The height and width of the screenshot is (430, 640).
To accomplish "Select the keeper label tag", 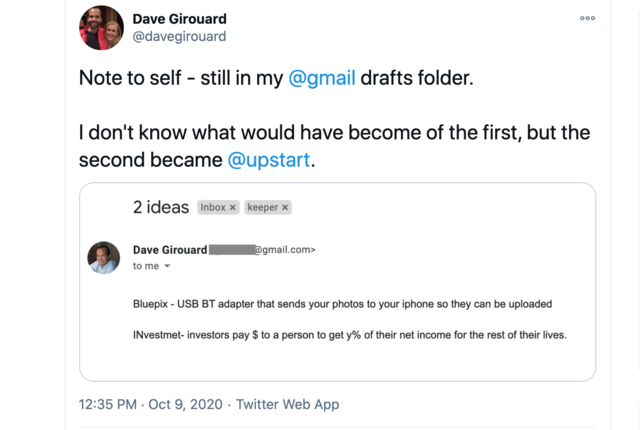I will tap(262, 208).
